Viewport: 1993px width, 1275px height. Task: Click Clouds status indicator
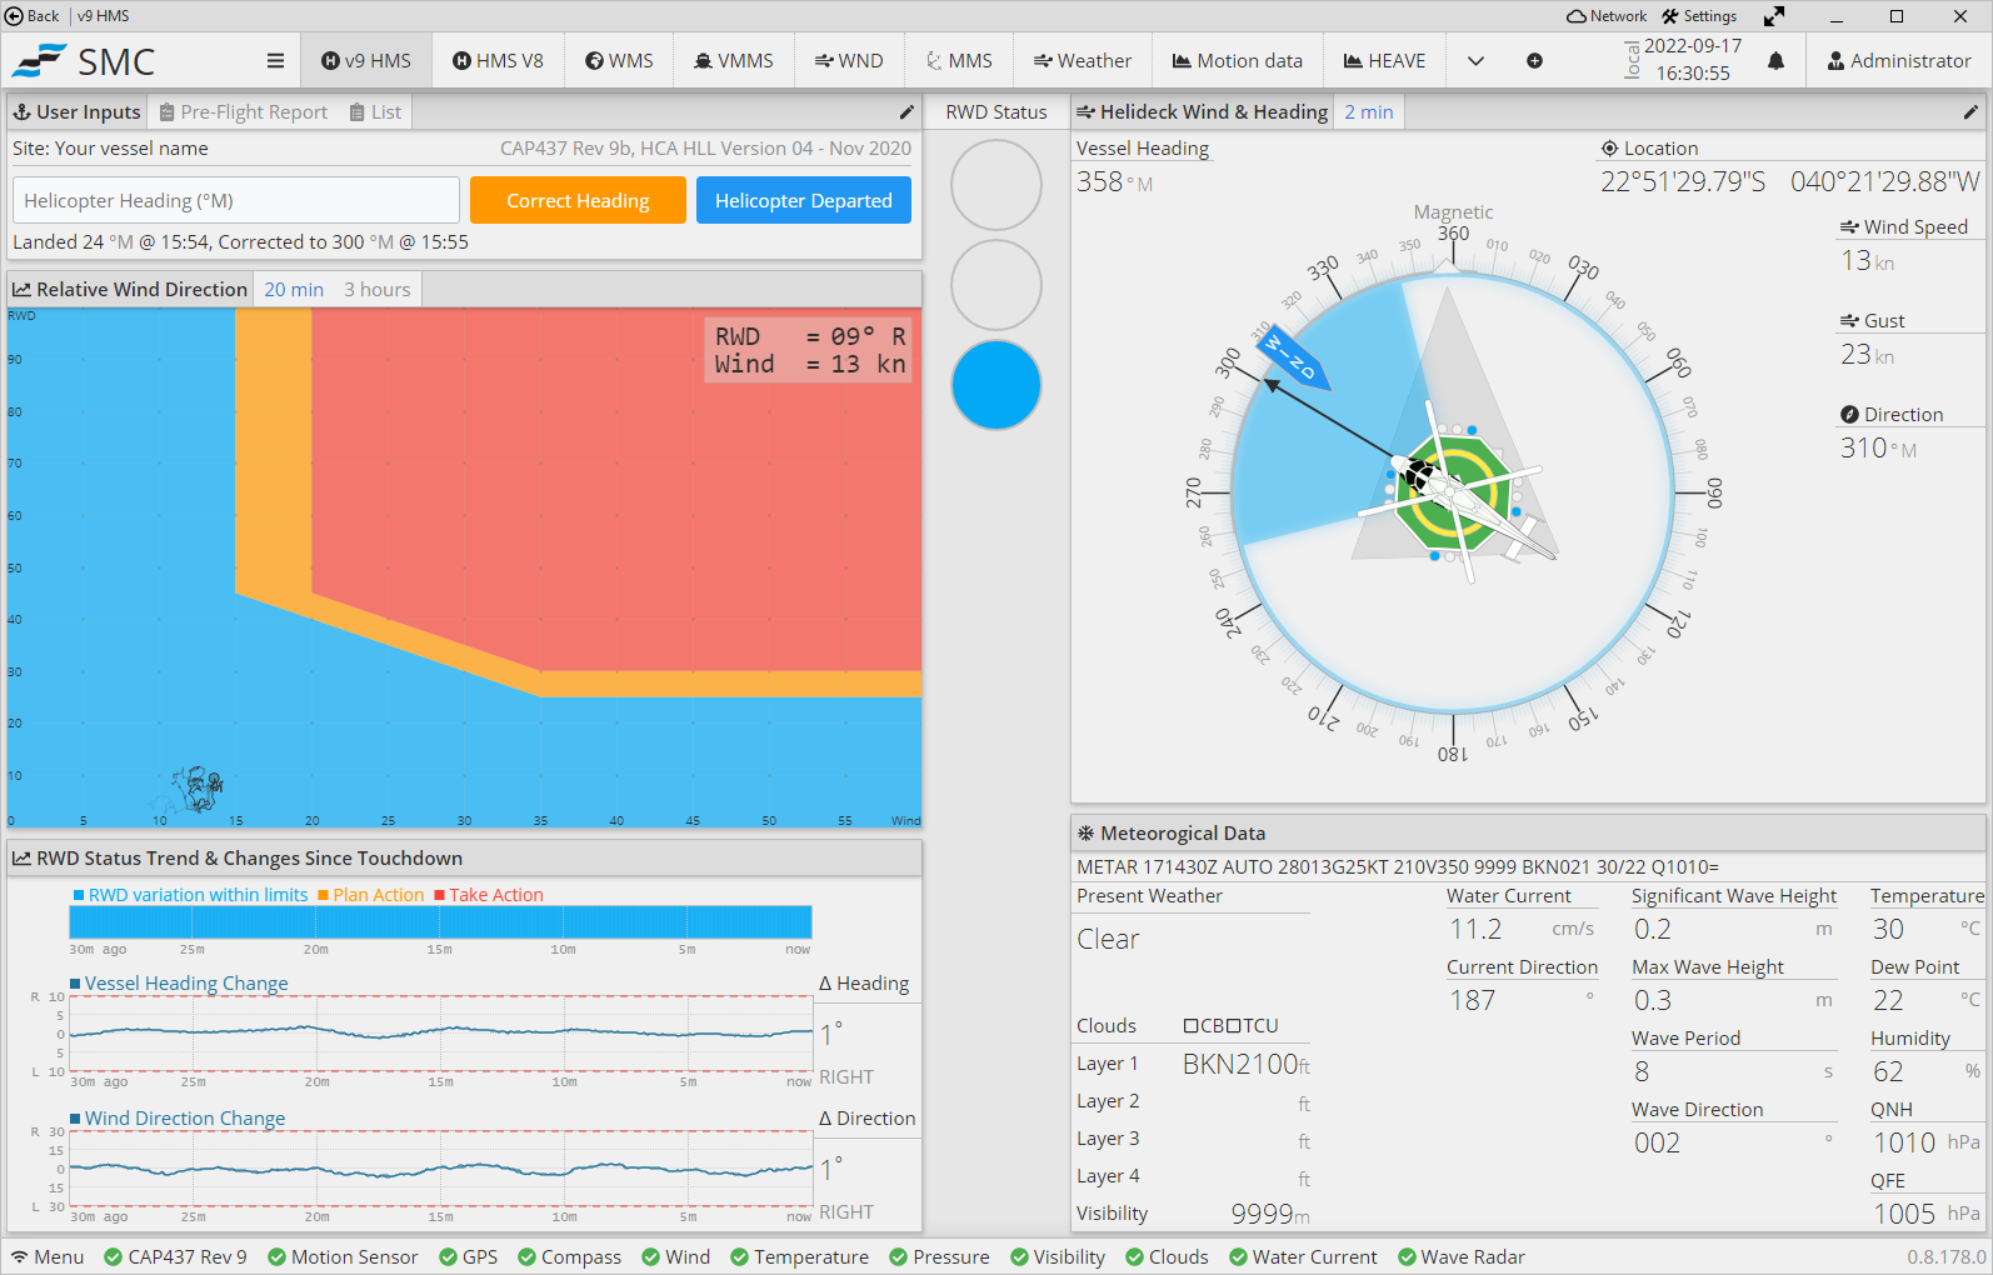pos(1166,1257)
